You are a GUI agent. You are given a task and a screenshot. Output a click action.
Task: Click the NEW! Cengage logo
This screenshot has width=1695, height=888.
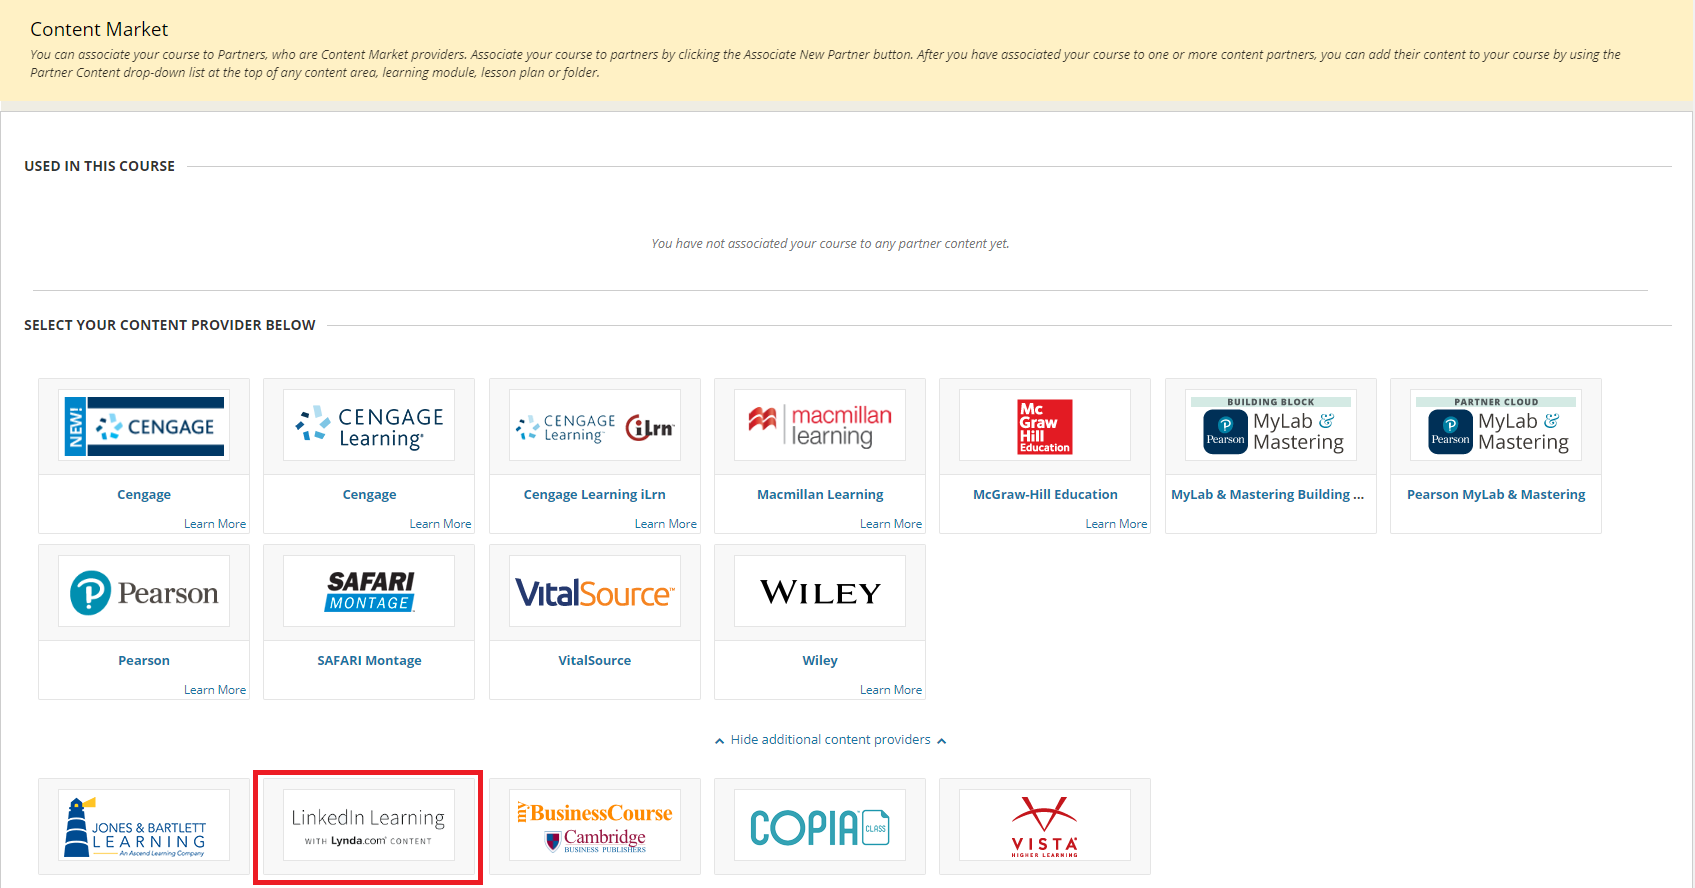point(144,426)
